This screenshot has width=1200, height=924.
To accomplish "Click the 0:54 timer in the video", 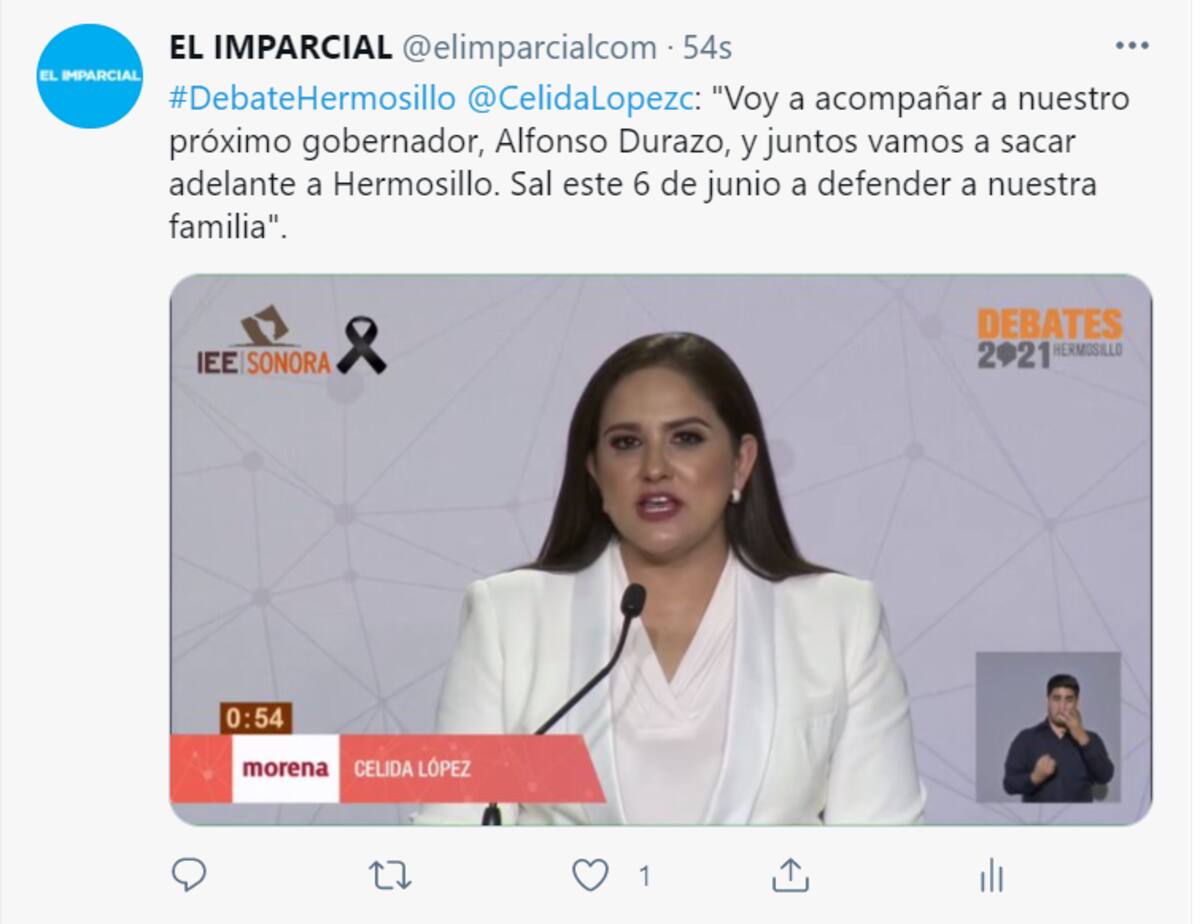I will pos(255,718).
